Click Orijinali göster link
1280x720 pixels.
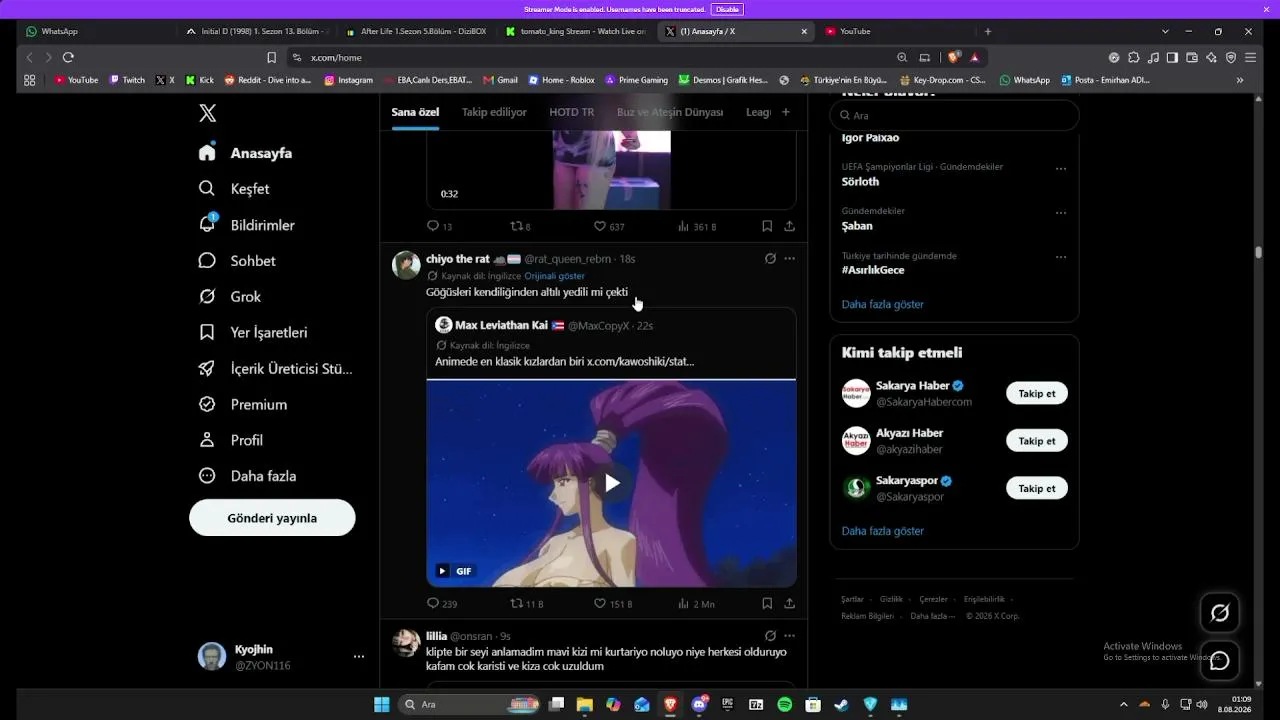pos(555,276)
